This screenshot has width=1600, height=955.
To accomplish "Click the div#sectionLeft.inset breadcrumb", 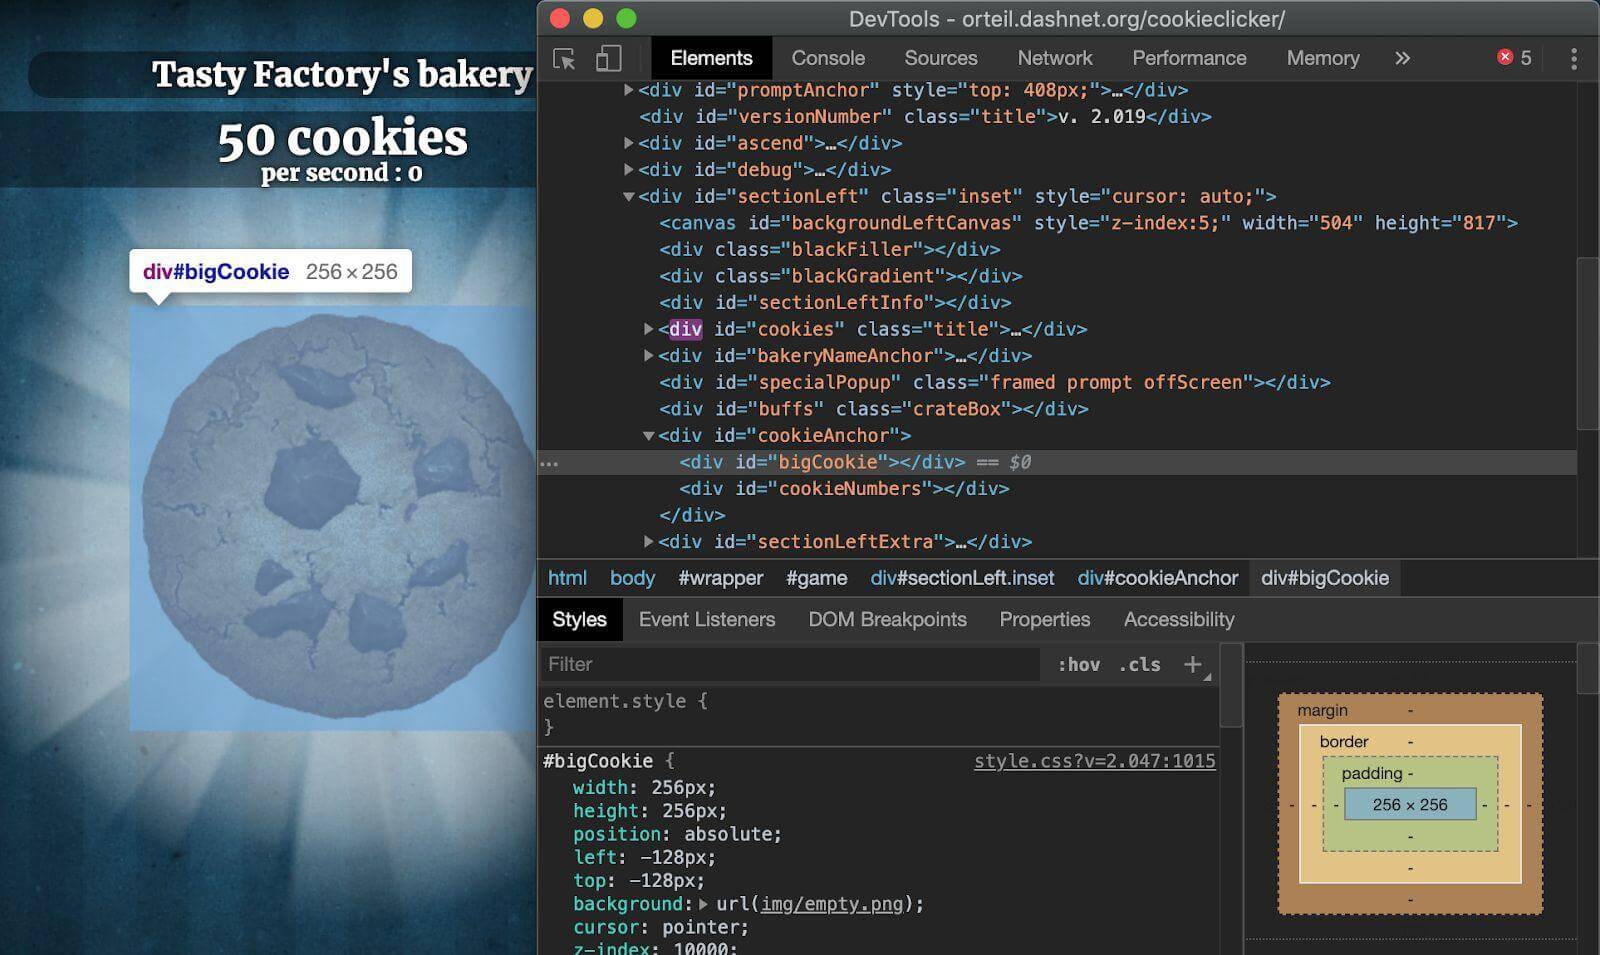I will 962,578.
